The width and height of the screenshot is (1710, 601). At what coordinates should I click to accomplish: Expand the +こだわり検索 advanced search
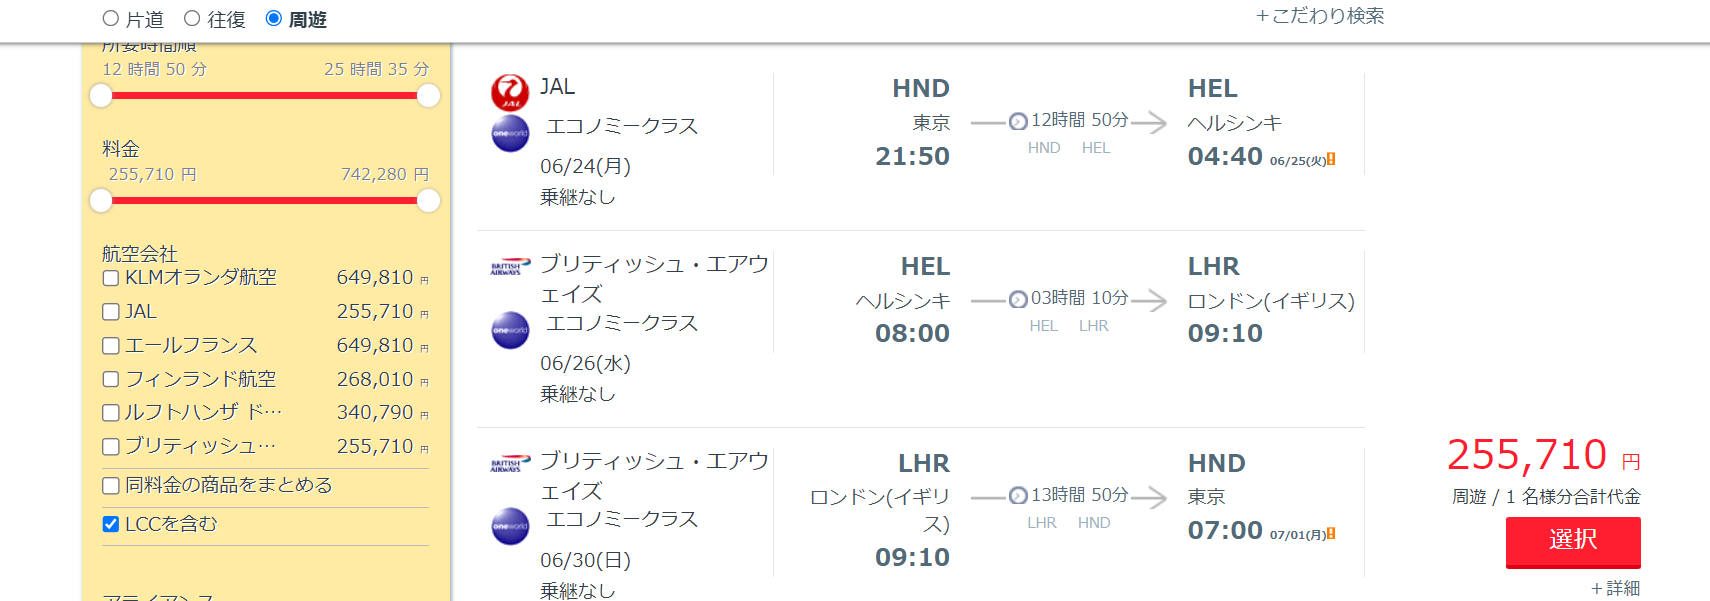(1320, 16)
